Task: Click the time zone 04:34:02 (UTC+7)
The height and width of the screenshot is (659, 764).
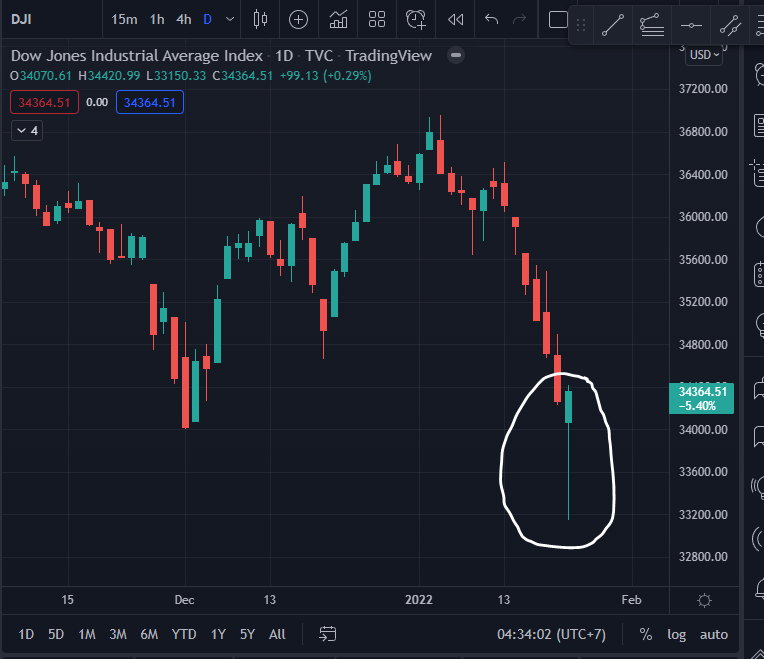Action: click(x=551, y=634)
